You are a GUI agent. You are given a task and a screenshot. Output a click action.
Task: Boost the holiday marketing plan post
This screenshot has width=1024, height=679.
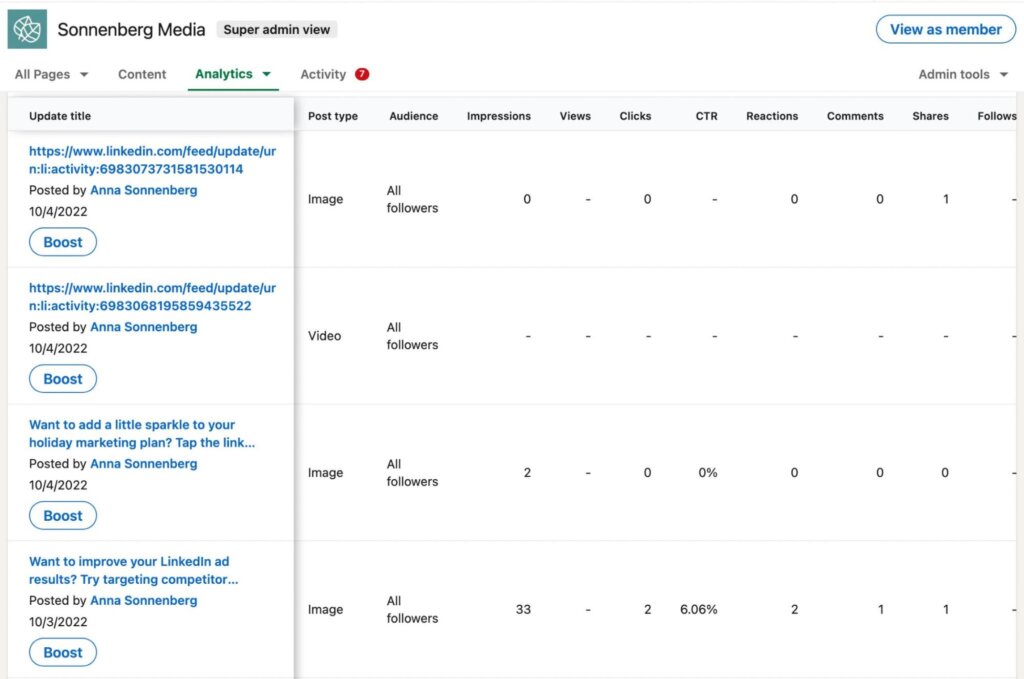click(63, 516)
